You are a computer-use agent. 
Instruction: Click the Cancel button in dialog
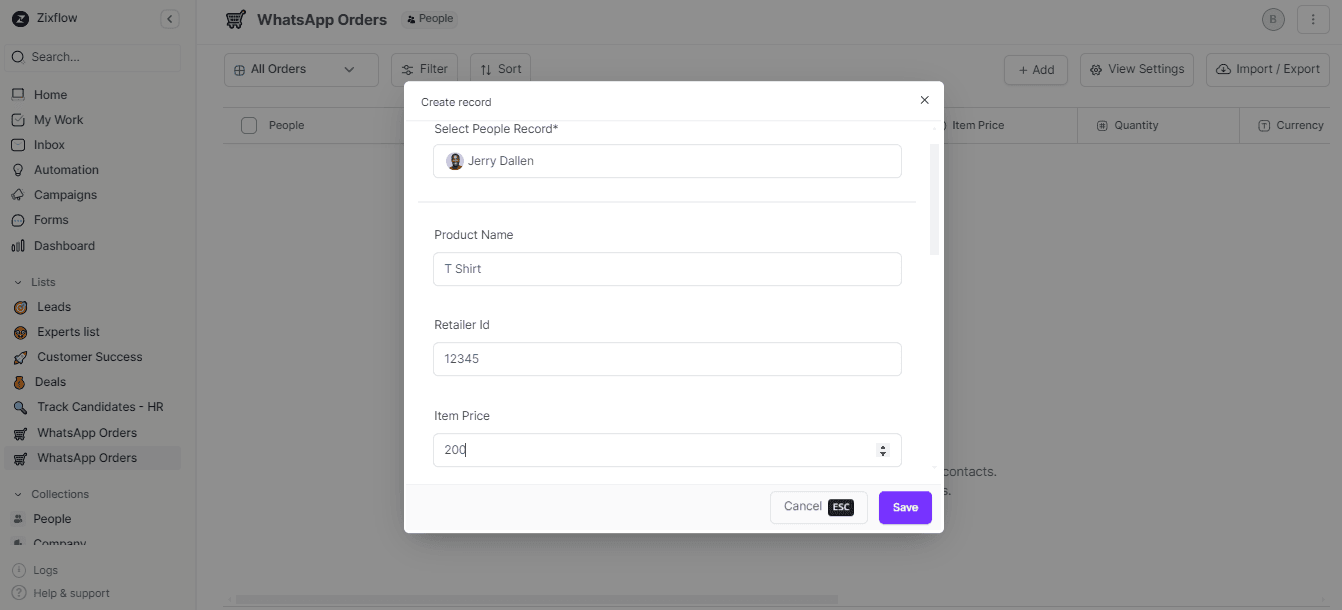(x=818, y=507)
